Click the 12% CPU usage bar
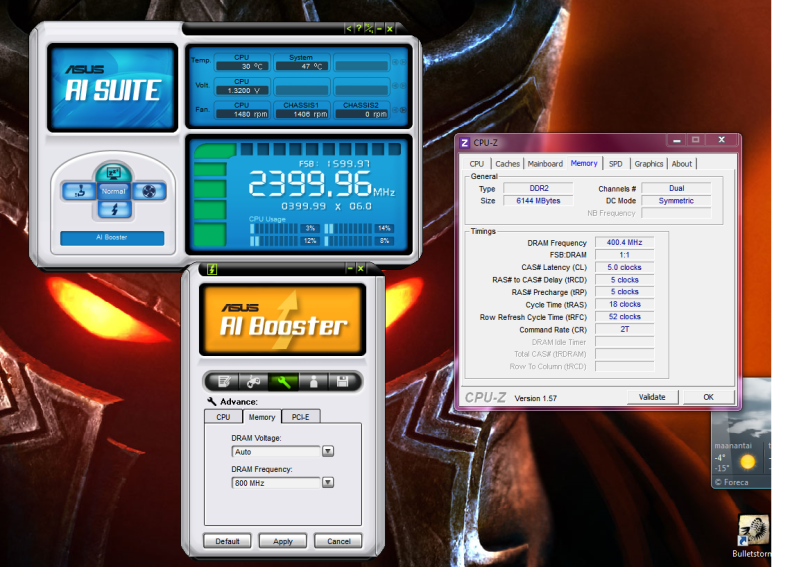Screen dimensions: 799x567 click(x=284, y=240)
